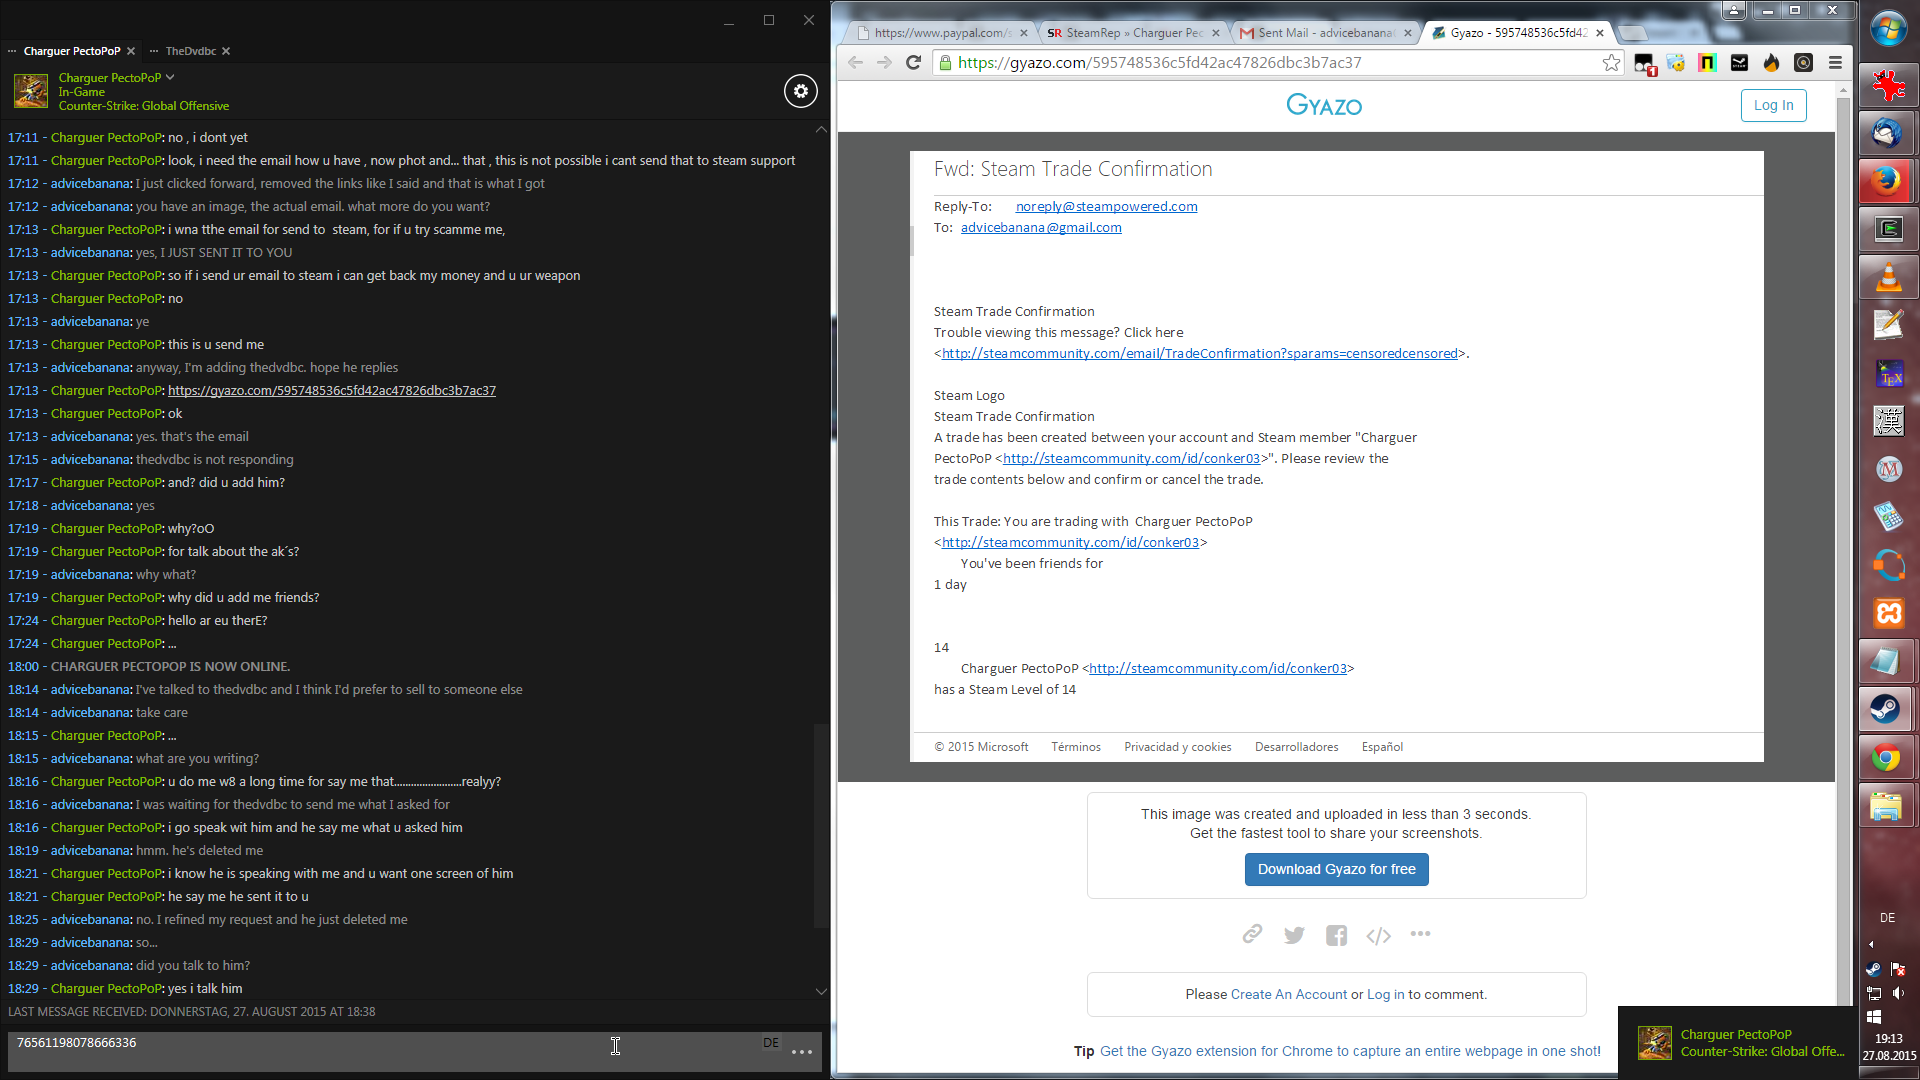Open the embed code icon
The height and width of the screenshot is (1080, 1920).
(x=1378, y=936)
